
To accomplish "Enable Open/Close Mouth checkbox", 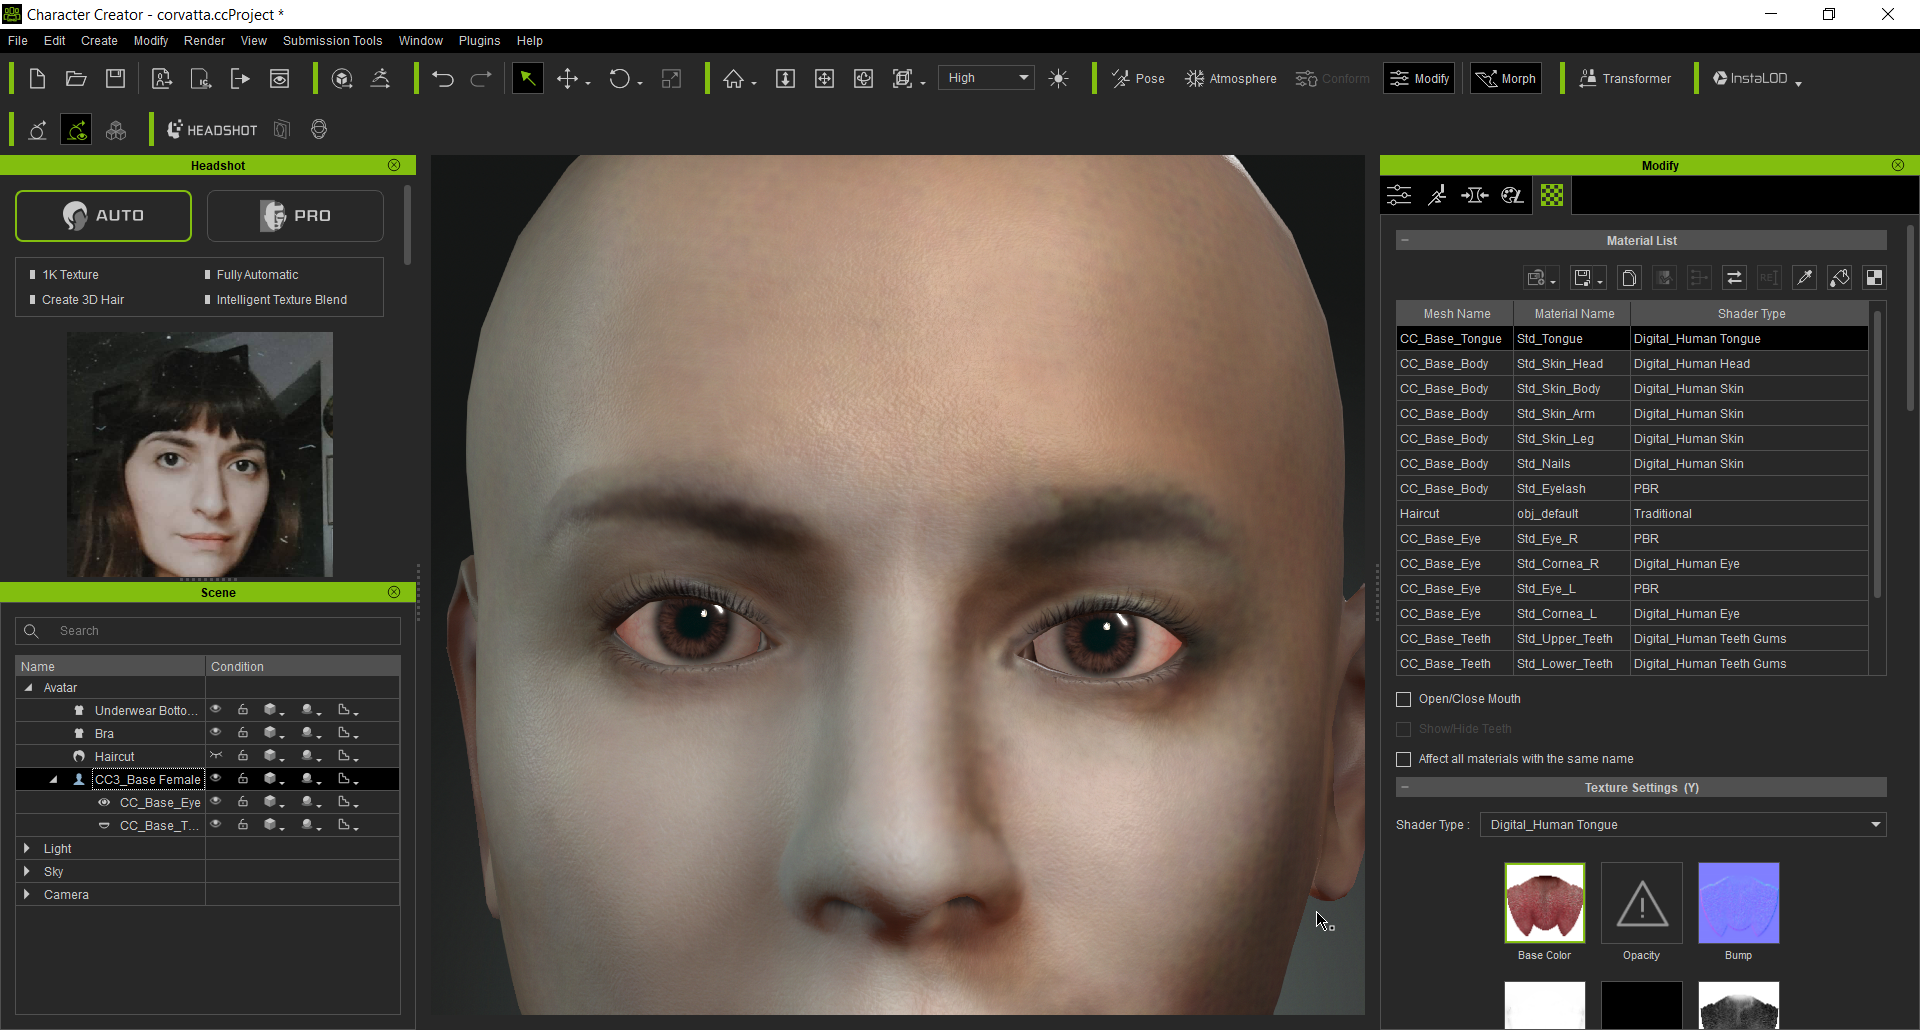I will coord(1404,699).
